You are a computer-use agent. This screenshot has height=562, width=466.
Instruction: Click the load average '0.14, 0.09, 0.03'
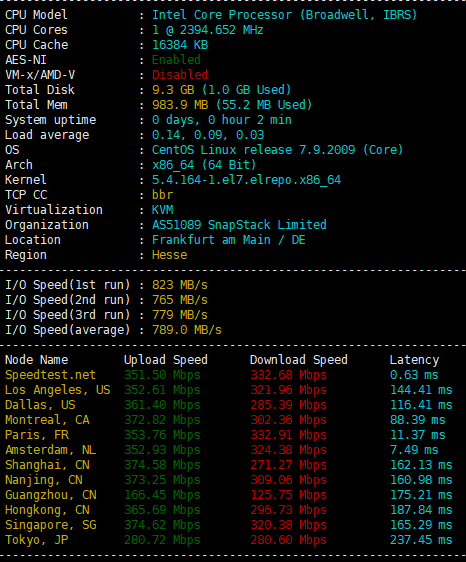pyautogui.click(x=208, y=135)
